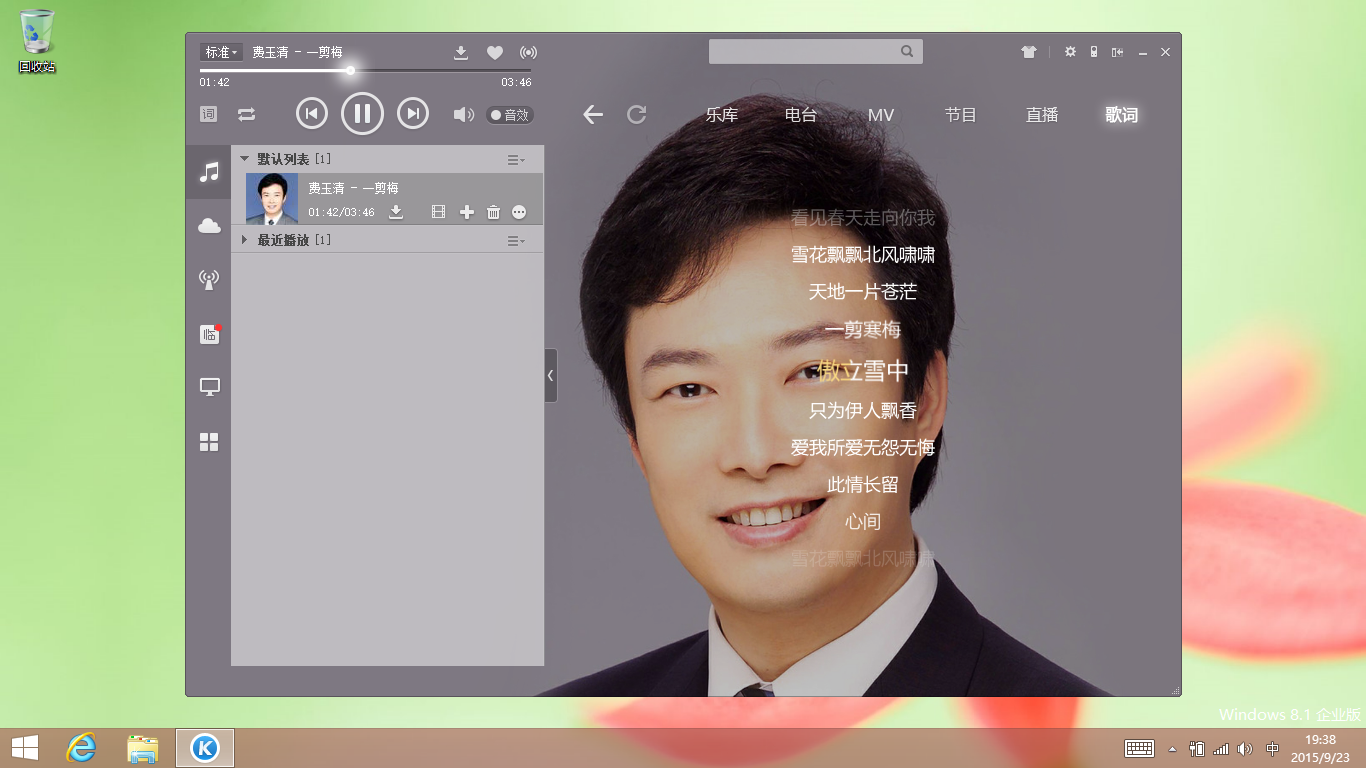
Task: Click lyric line 此情长留
Action: [863, 484]
